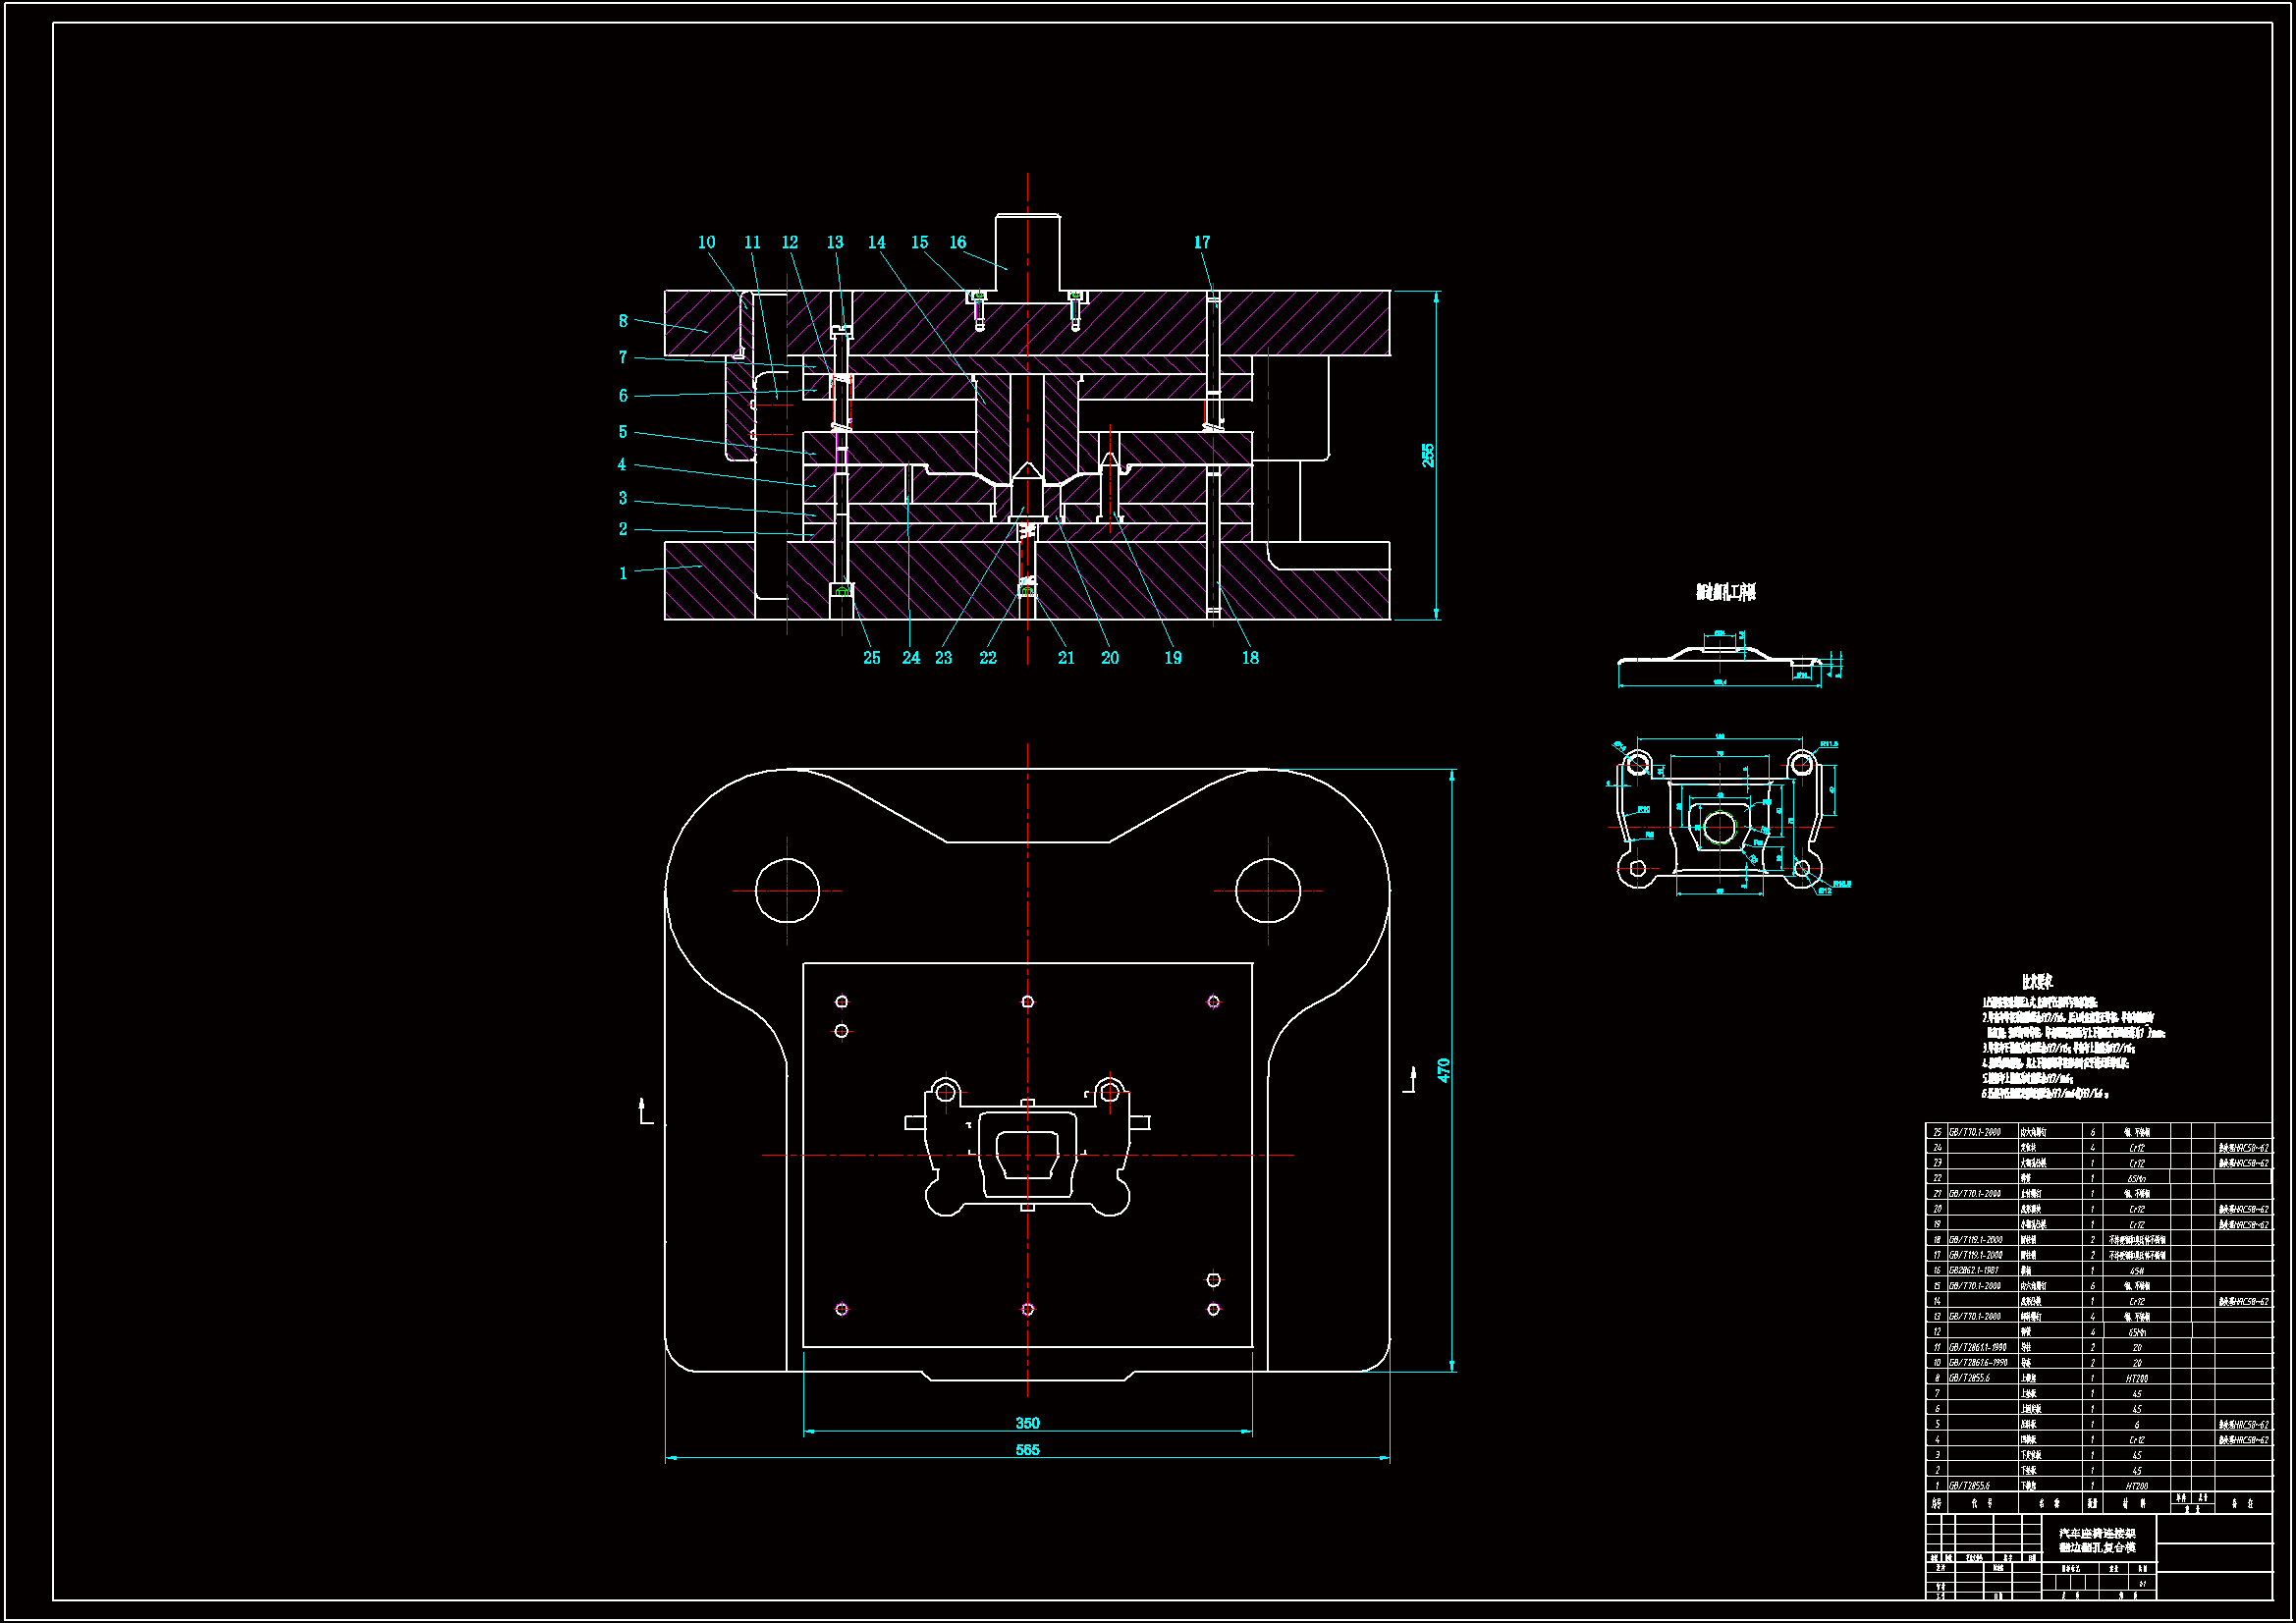Click the workpiece drawing title above side profile

point(1726,593)
